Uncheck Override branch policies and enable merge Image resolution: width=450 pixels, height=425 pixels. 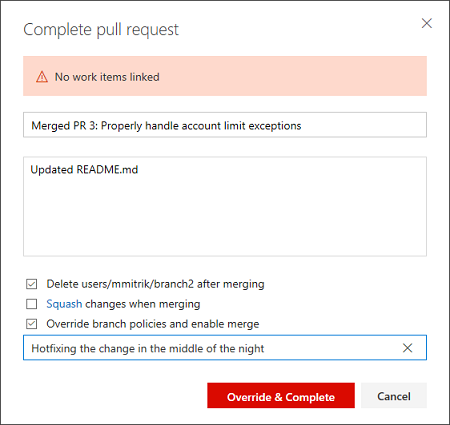[x=32, y=324]
